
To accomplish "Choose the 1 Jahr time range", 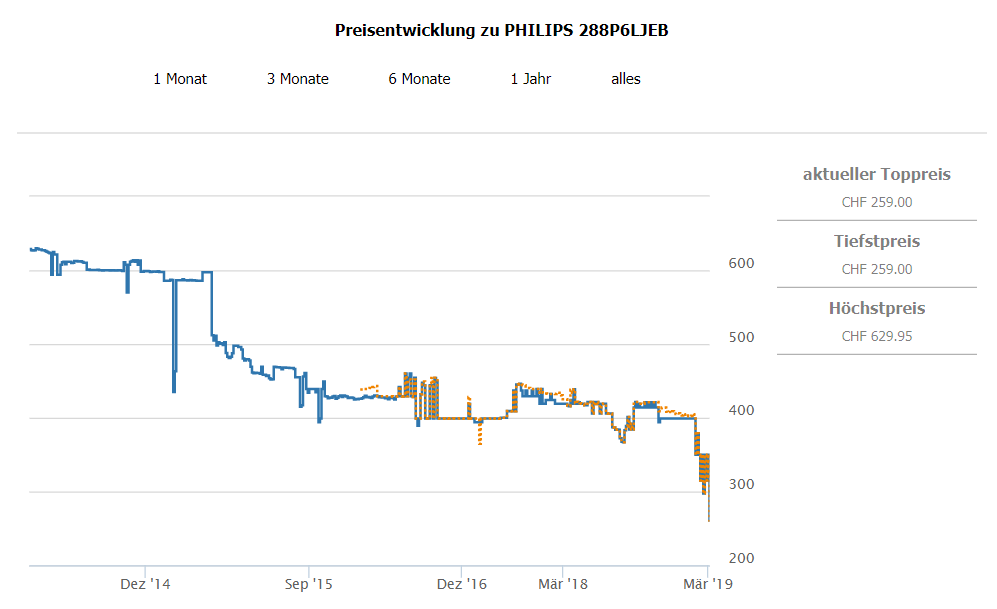I will [531, 79].
